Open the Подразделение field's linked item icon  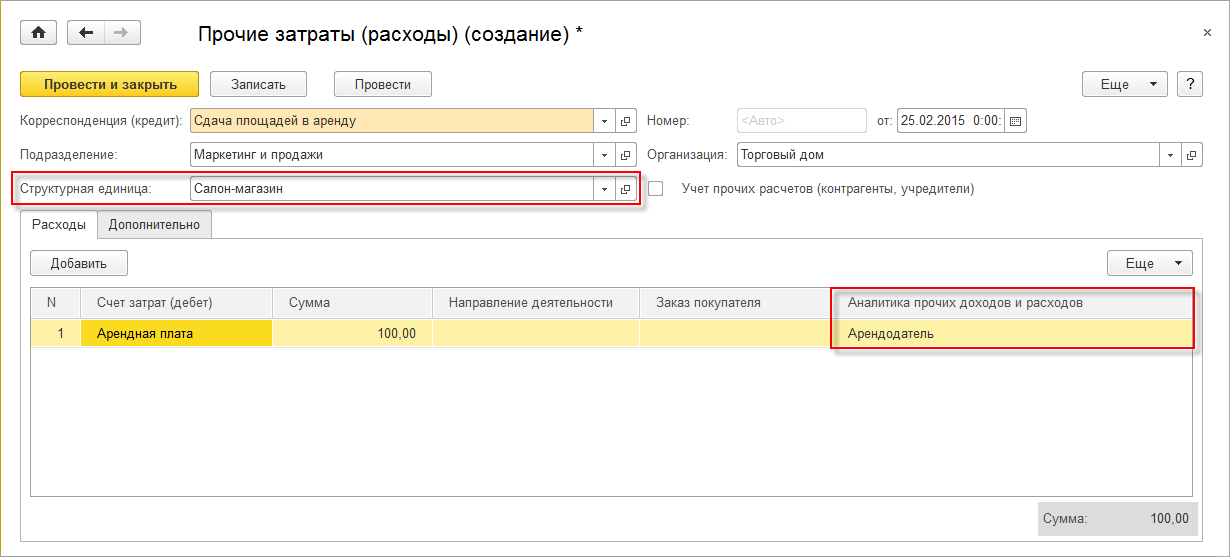coord(627,155)
